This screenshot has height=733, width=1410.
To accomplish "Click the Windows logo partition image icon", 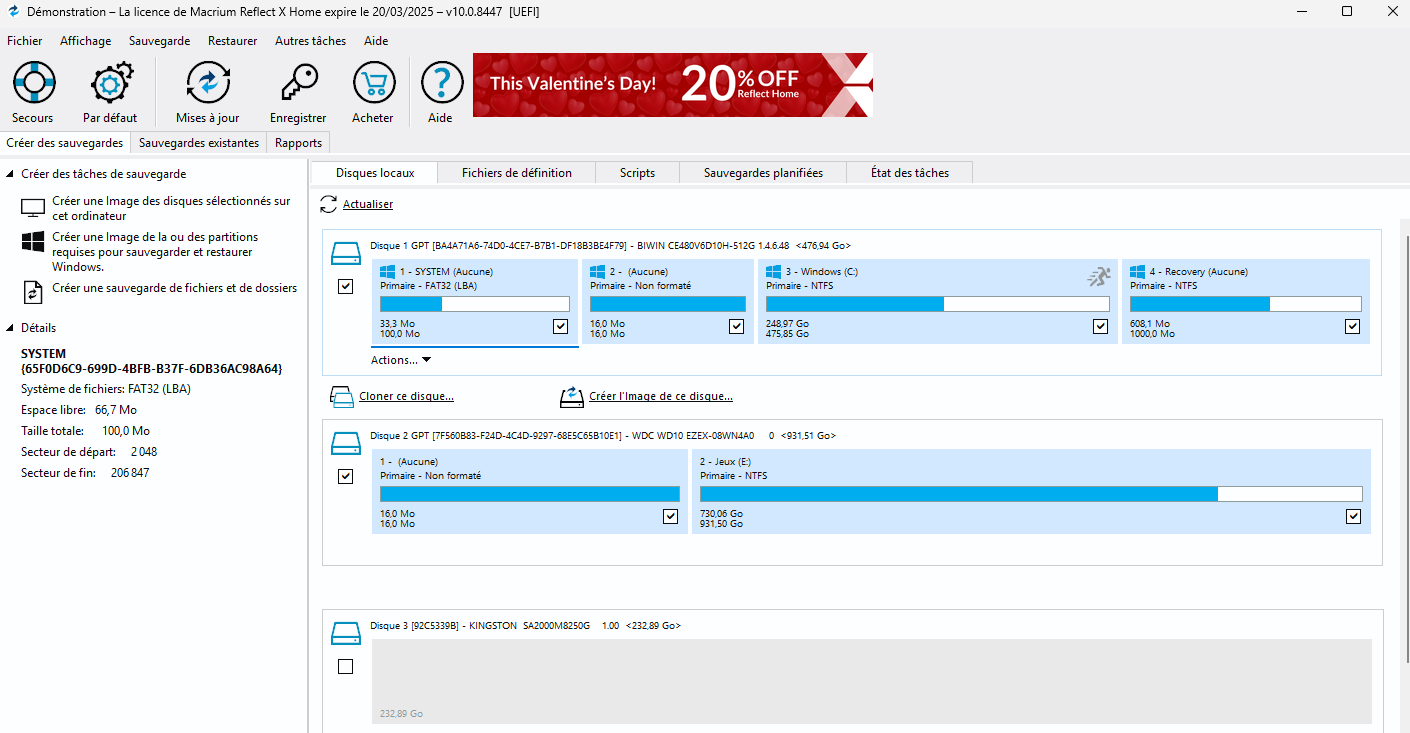I will tap(33, 243).
